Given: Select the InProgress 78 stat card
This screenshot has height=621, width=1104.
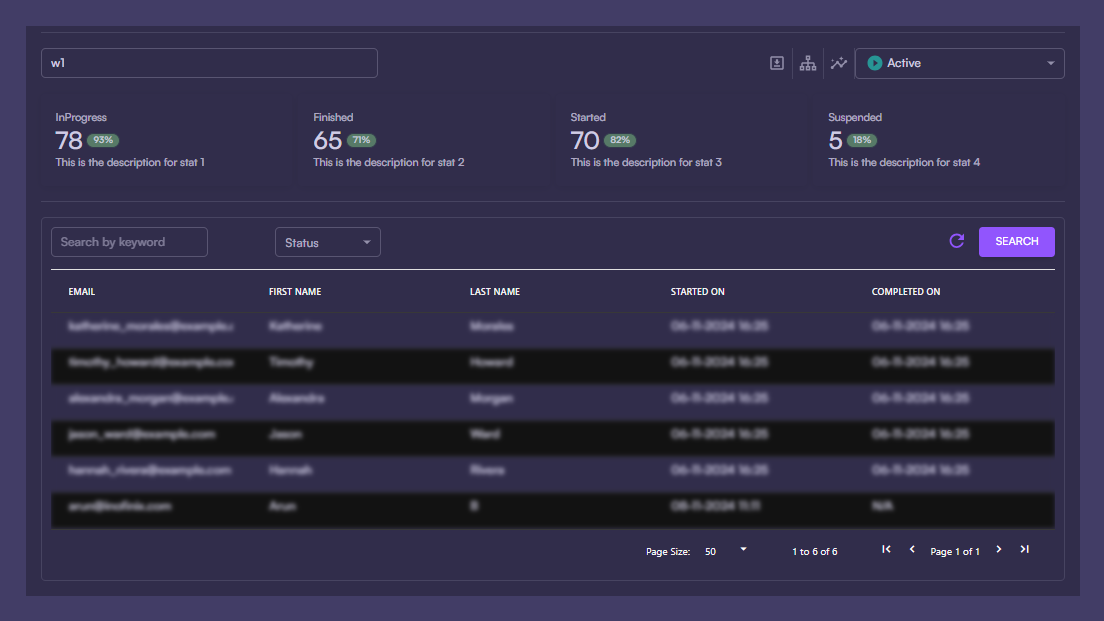Looking at the screenshot, I should coord(167,140).
